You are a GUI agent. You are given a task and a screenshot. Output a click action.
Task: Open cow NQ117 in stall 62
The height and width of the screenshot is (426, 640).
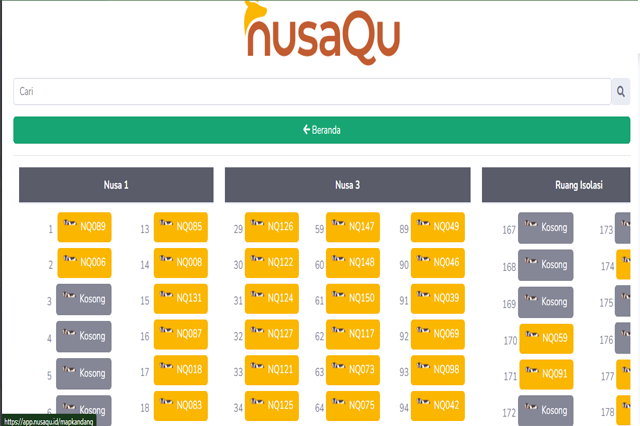[x=353, y=334]
